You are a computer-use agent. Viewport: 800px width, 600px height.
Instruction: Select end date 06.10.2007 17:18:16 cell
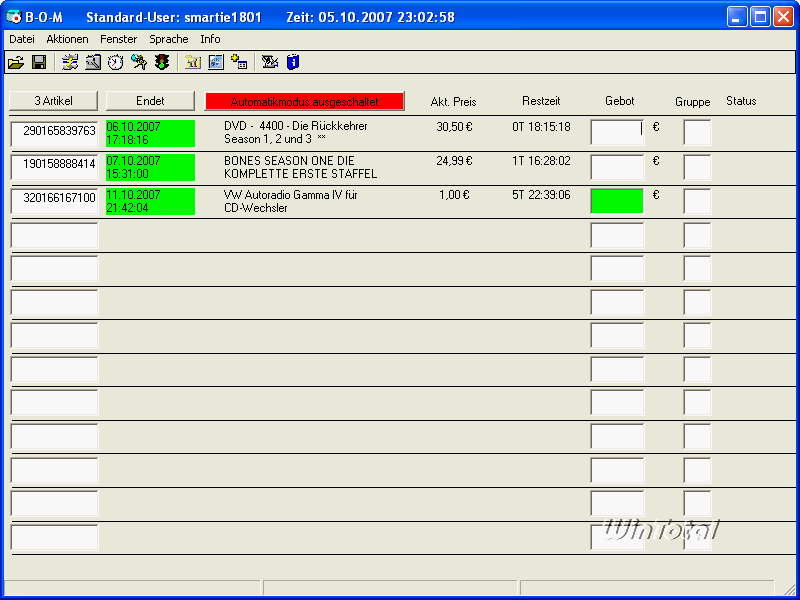[151, 133]
